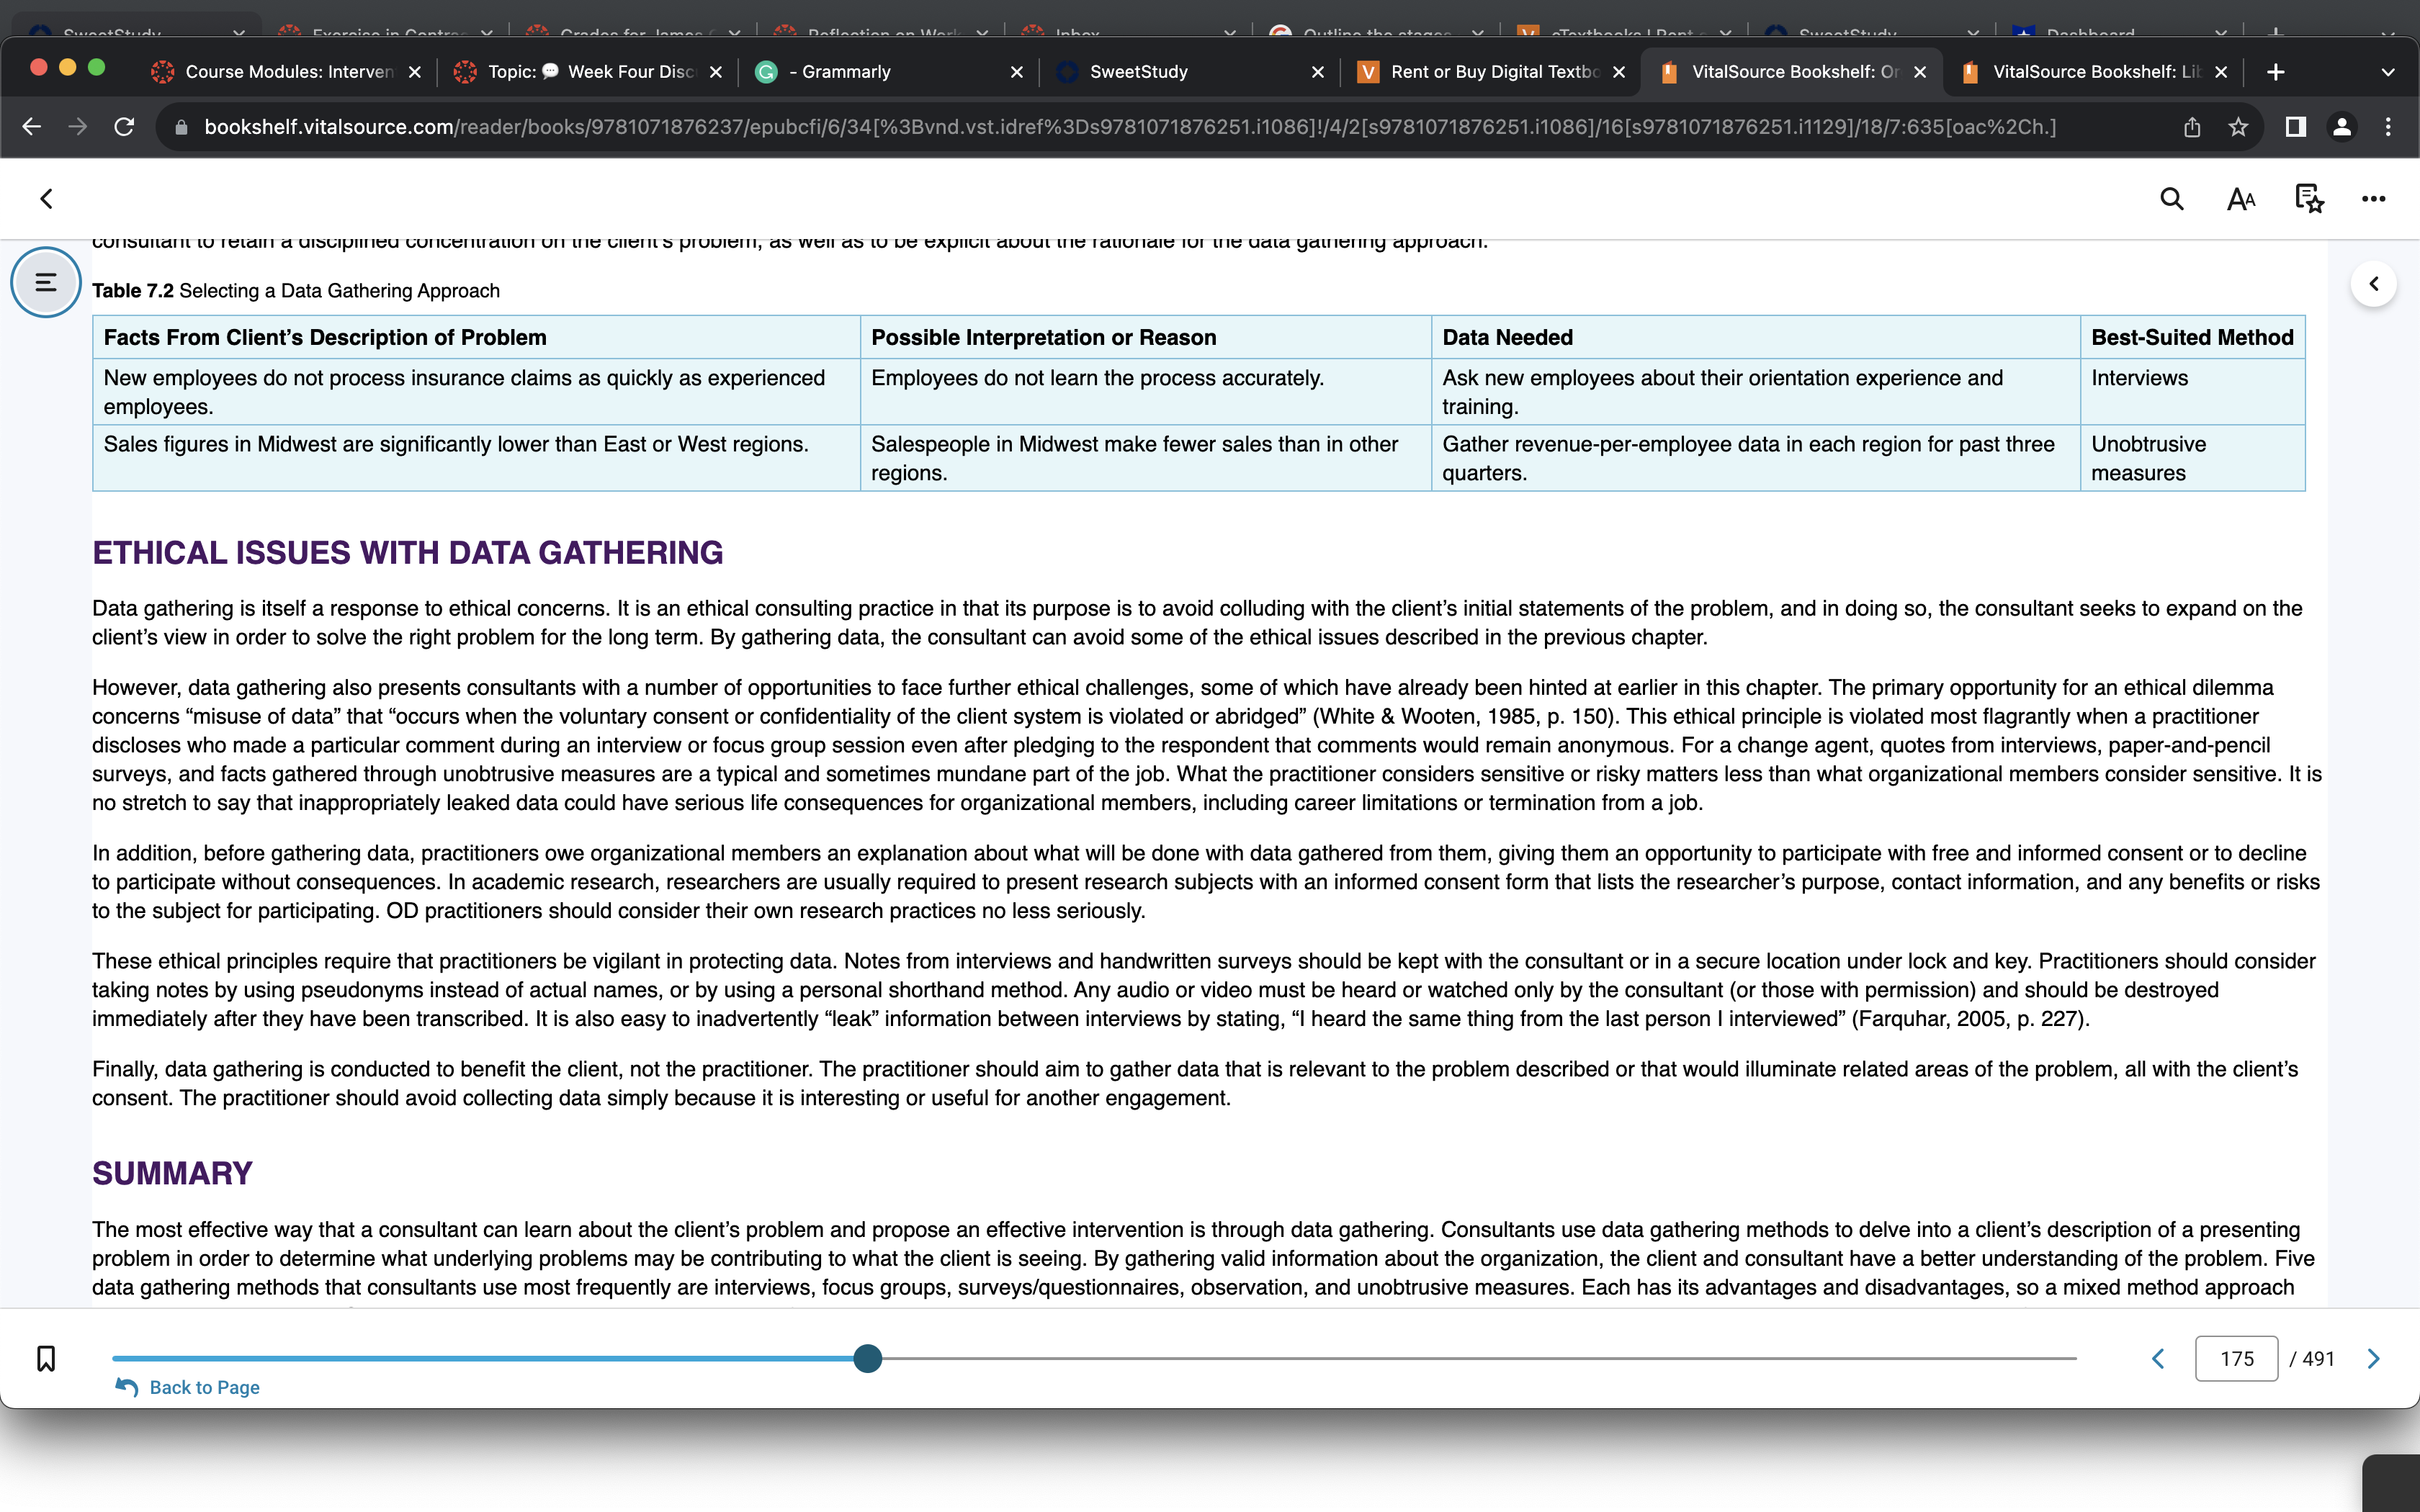Close the Course Modules tab
The image size is (2420, 1512).
[415, 72]
